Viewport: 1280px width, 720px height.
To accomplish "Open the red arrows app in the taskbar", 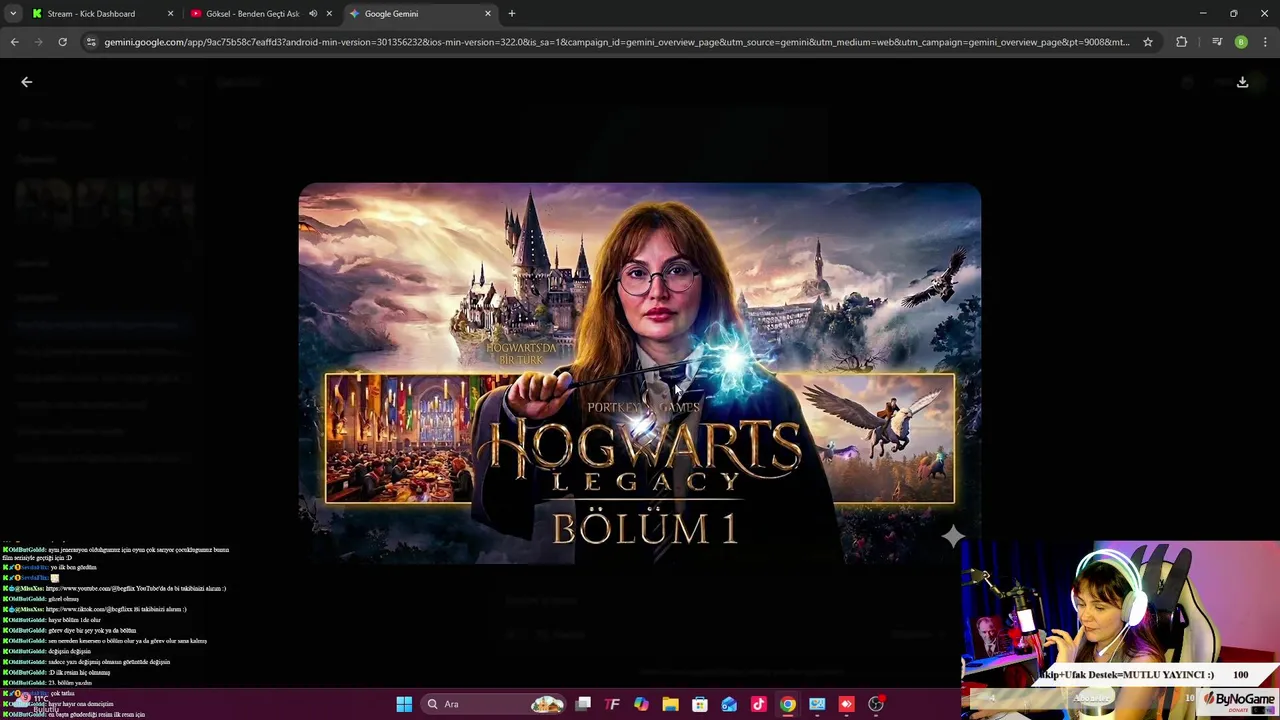I will pos(846,704).
